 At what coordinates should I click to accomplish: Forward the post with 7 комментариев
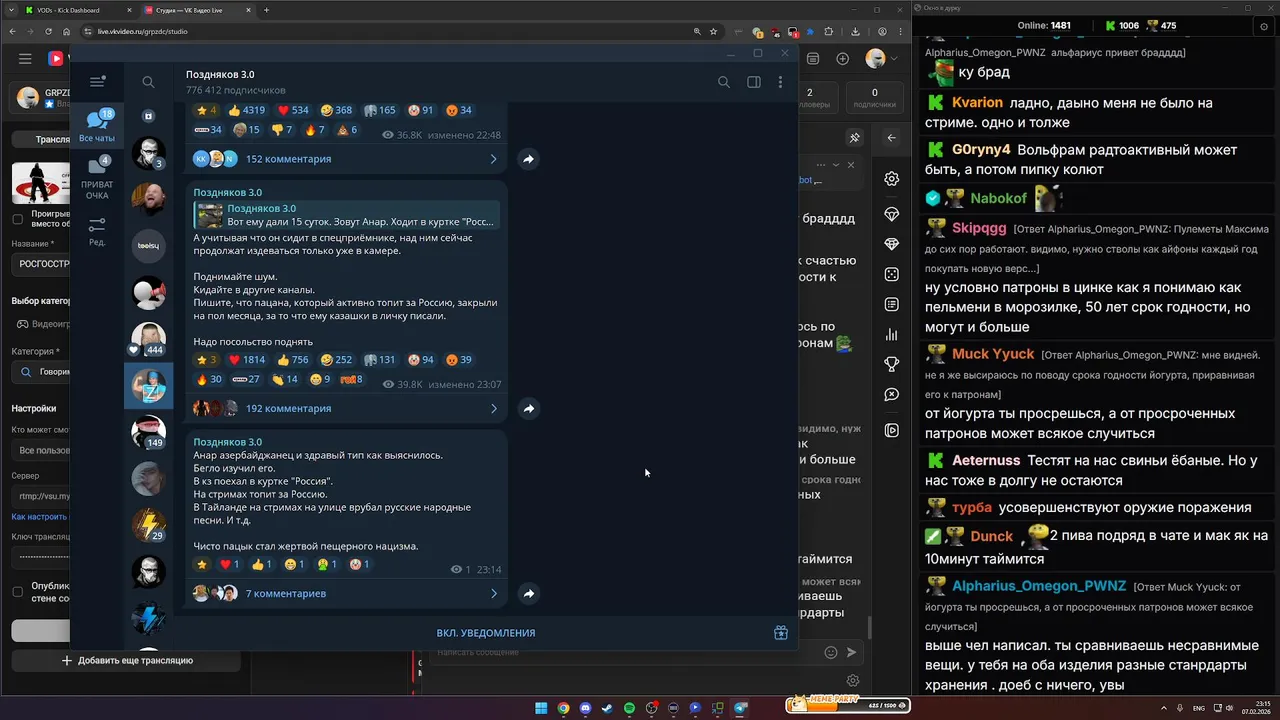click(x=528, y=593)
